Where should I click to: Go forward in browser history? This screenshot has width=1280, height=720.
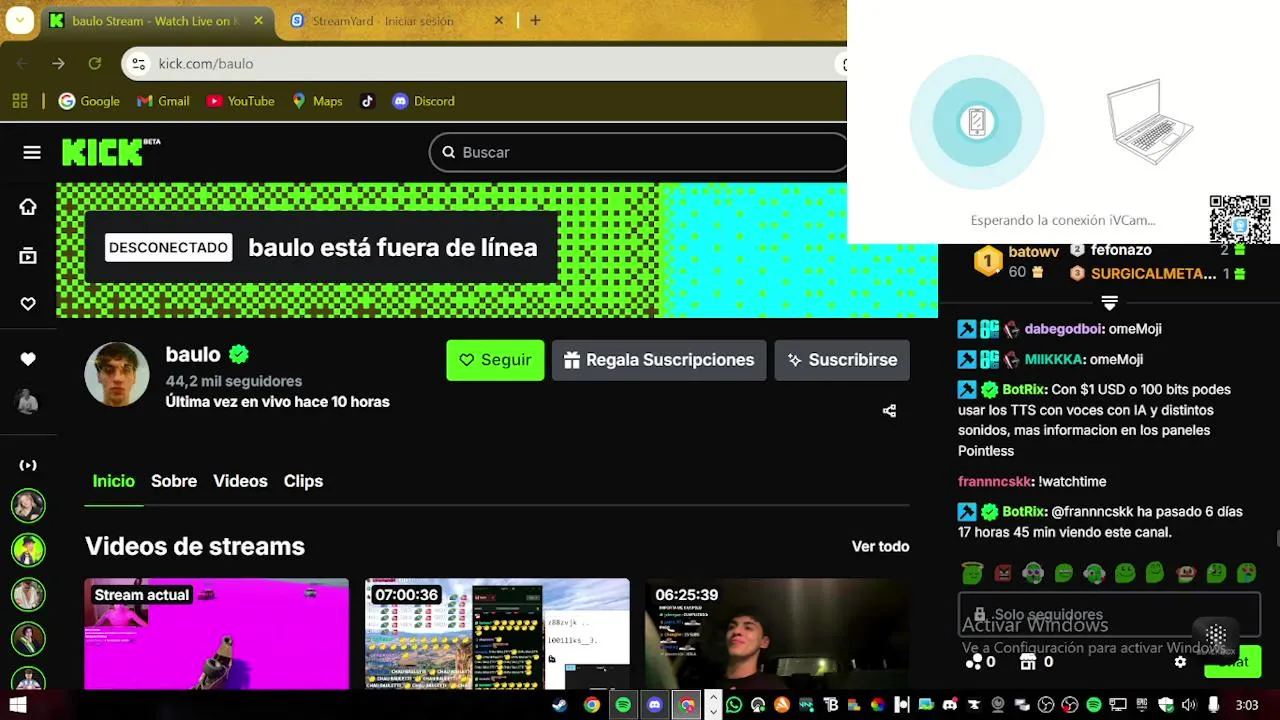(58, 63)
